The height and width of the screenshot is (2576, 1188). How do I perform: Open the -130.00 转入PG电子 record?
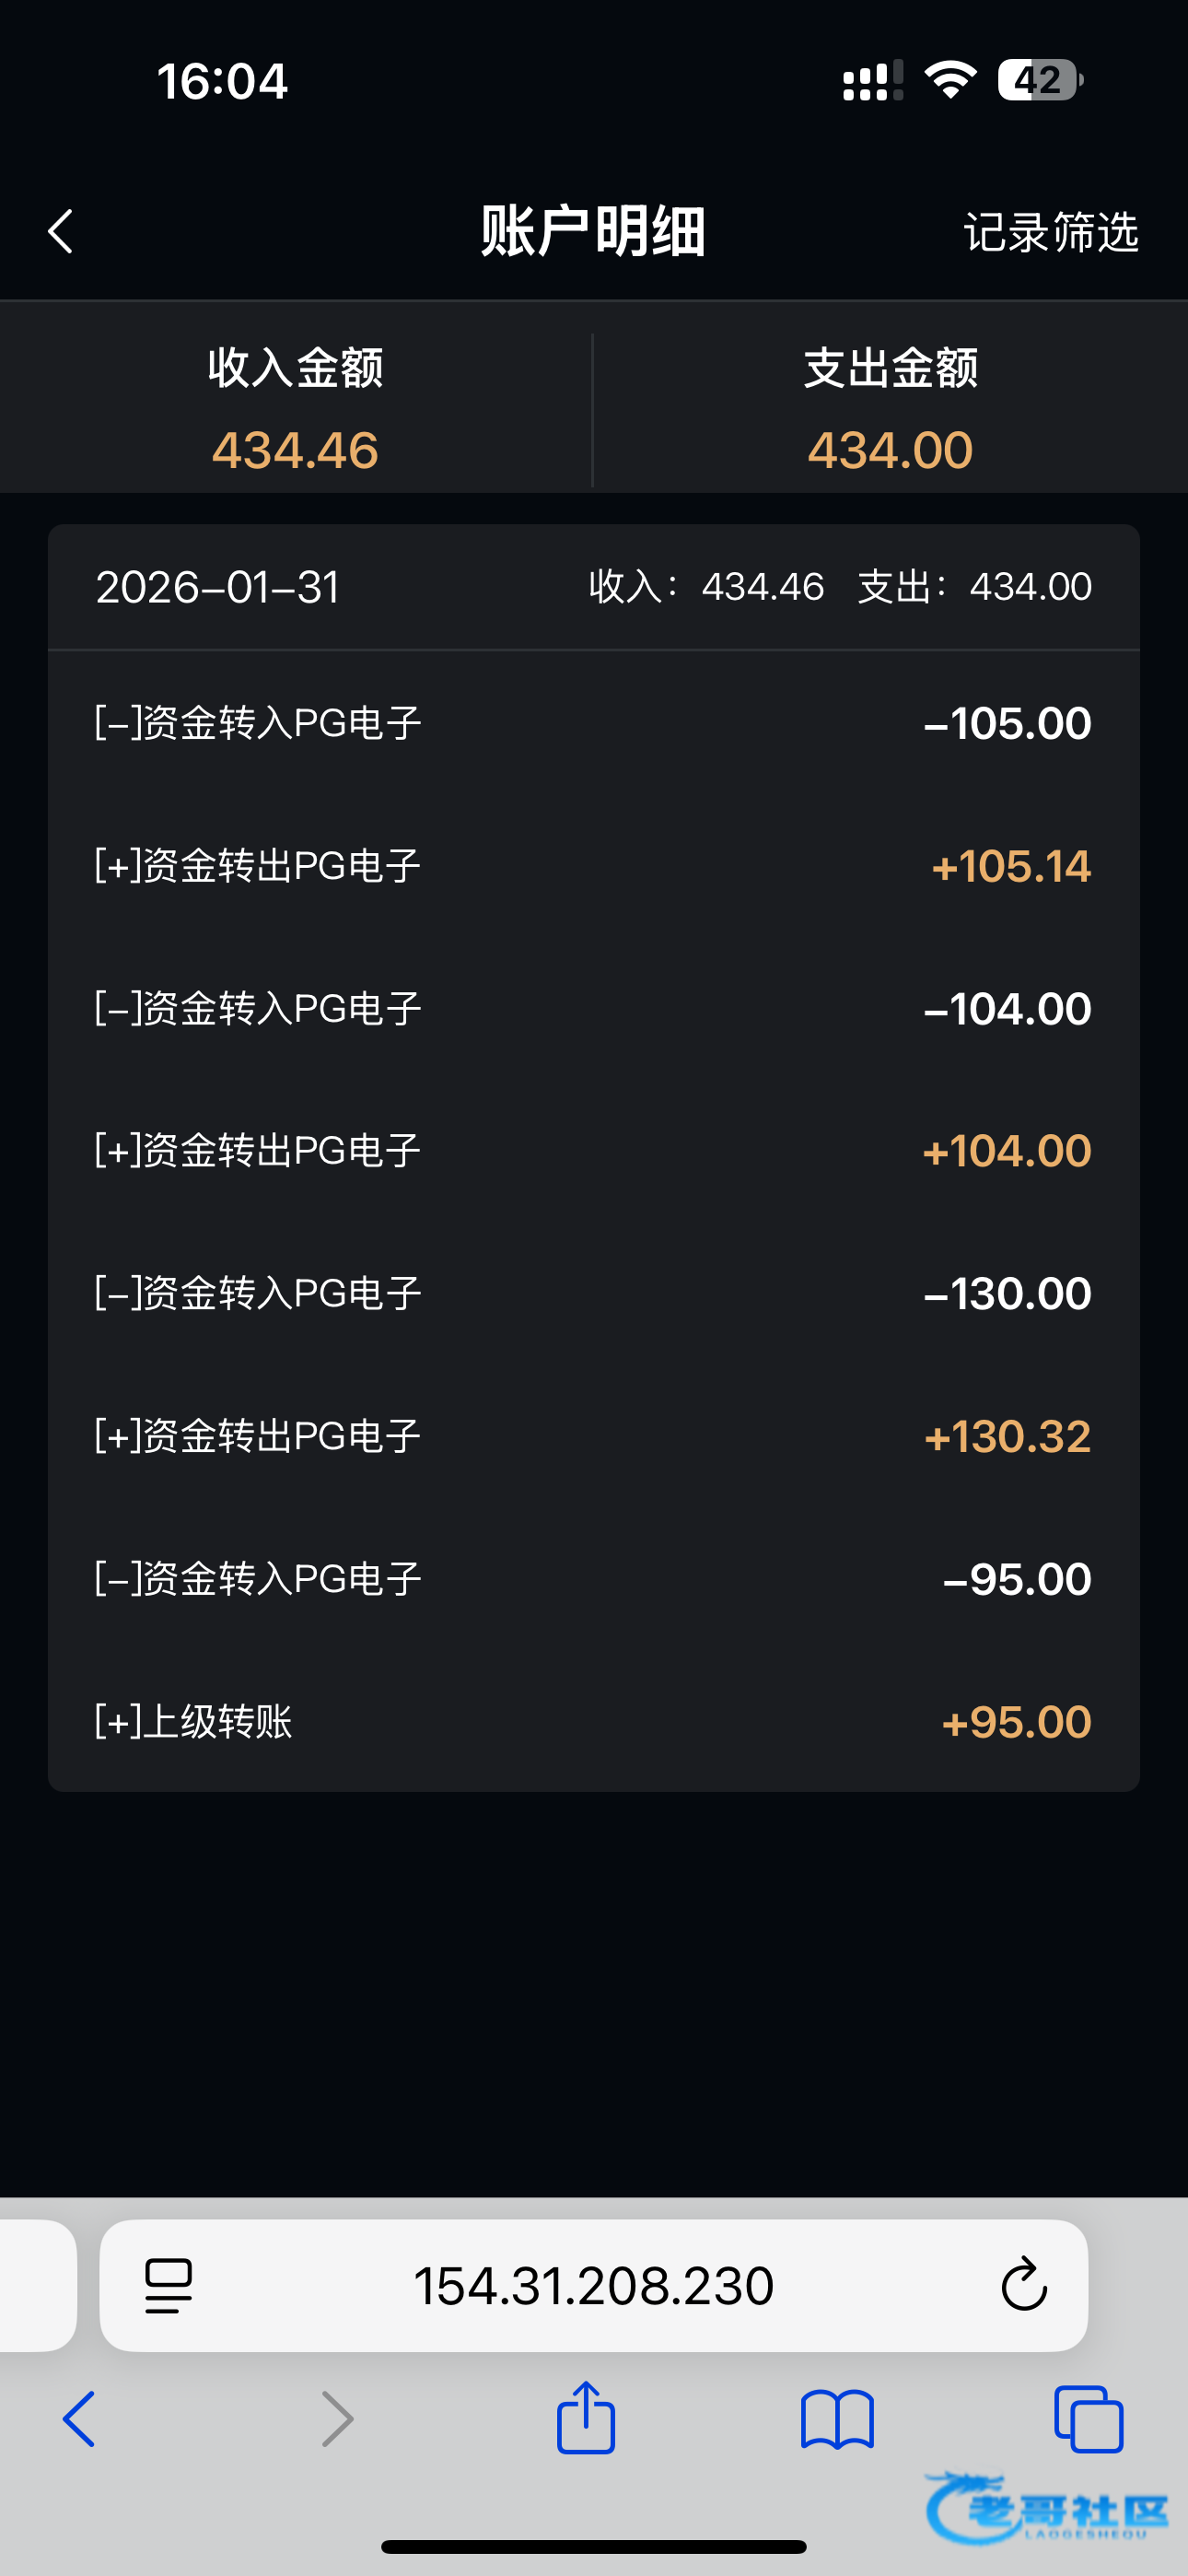(594, 1294)
